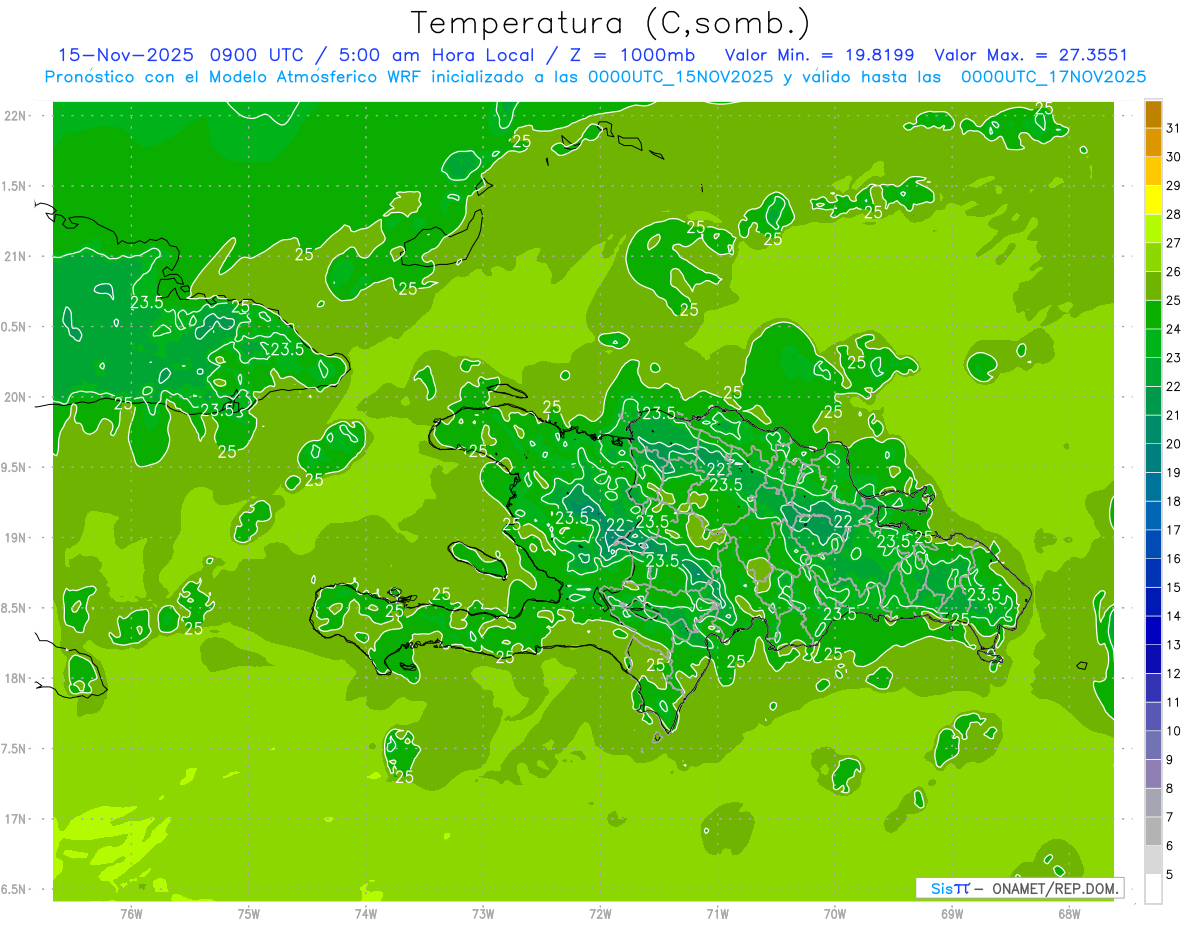Click the gray legend swatch between 6 and 7
The height and width of the screenshot is (927, 1200).
coord(1153,831)
